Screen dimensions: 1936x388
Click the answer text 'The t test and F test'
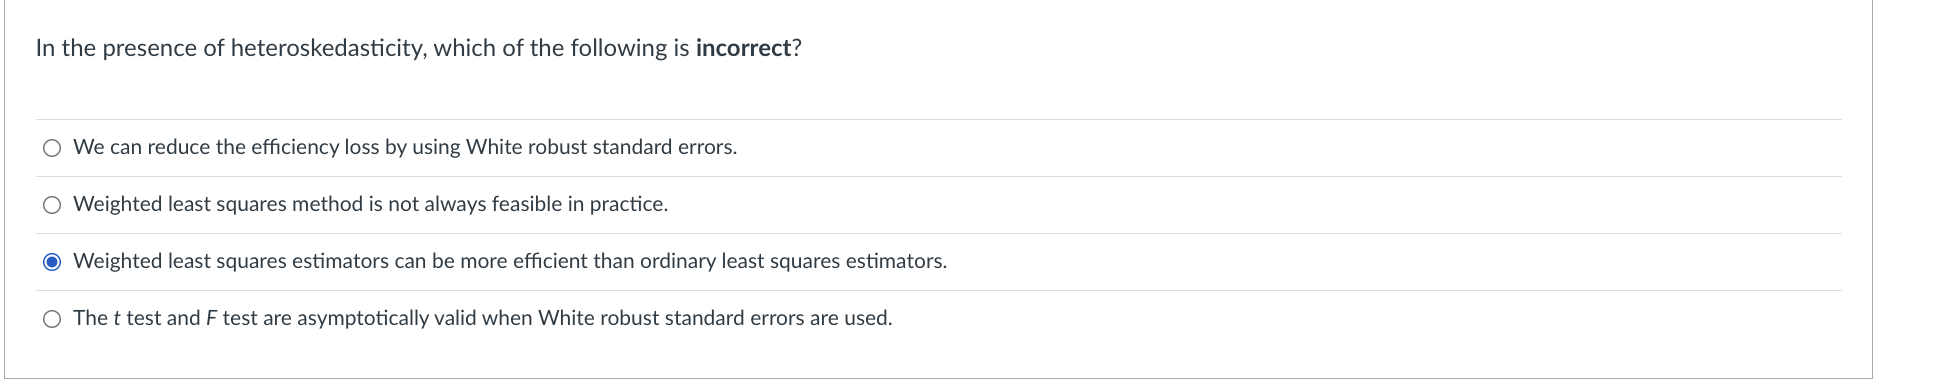[483, 318]
